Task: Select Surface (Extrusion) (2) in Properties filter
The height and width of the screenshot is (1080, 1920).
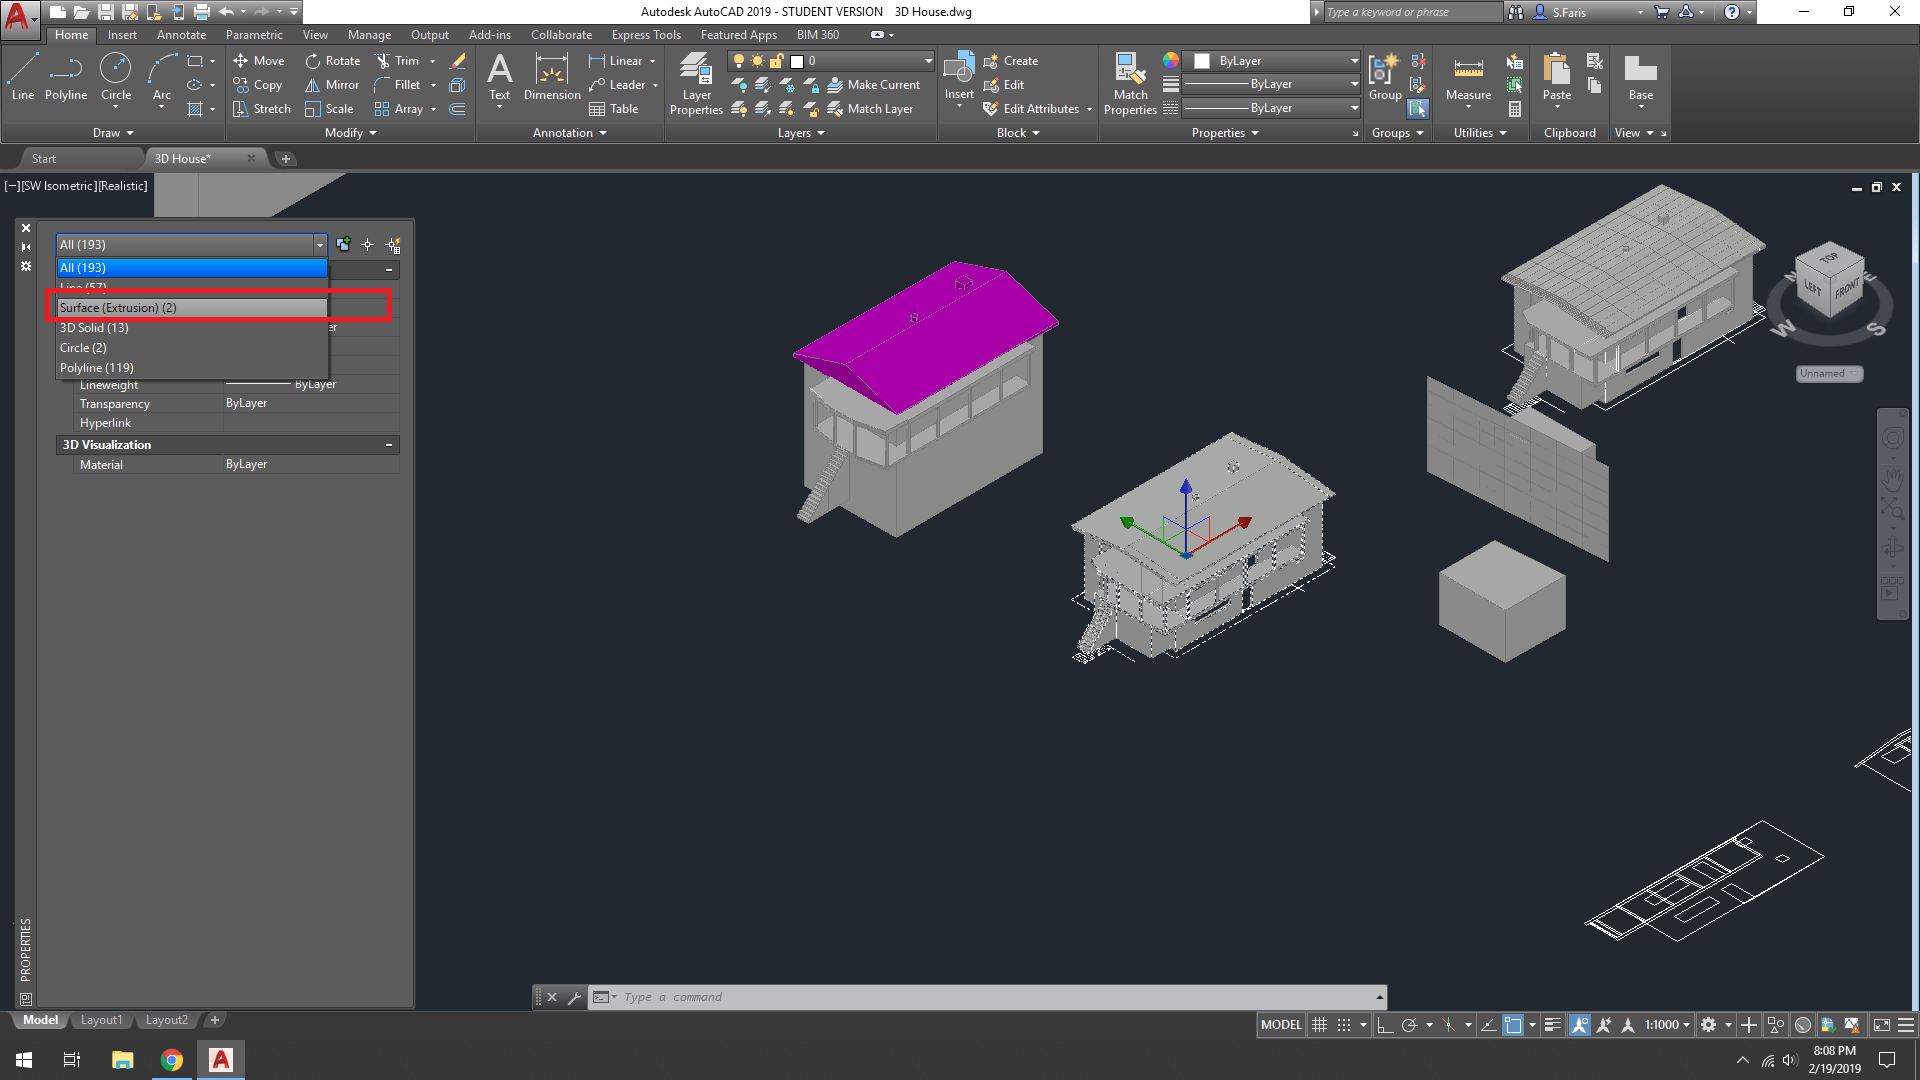Action: point(119,307)
